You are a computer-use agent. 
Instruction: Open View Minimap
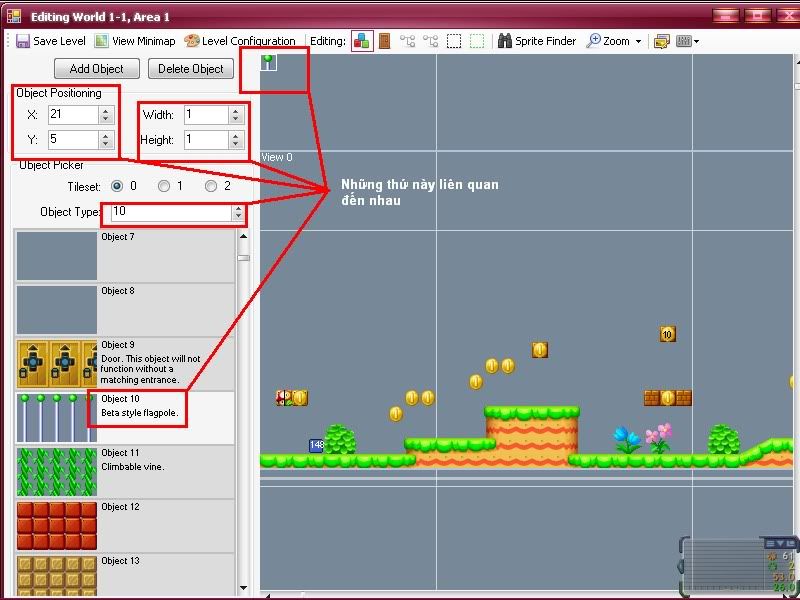point(135,41)
